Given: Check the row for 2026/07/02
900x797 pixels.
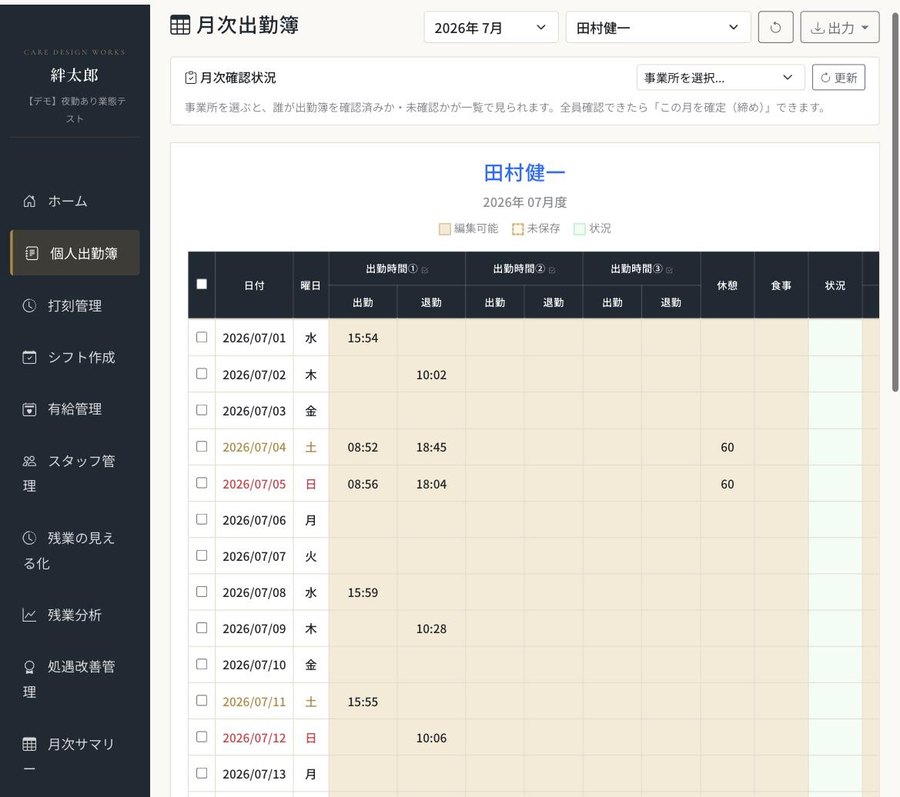Looking at the screenshot, I should tap(201, 374).
